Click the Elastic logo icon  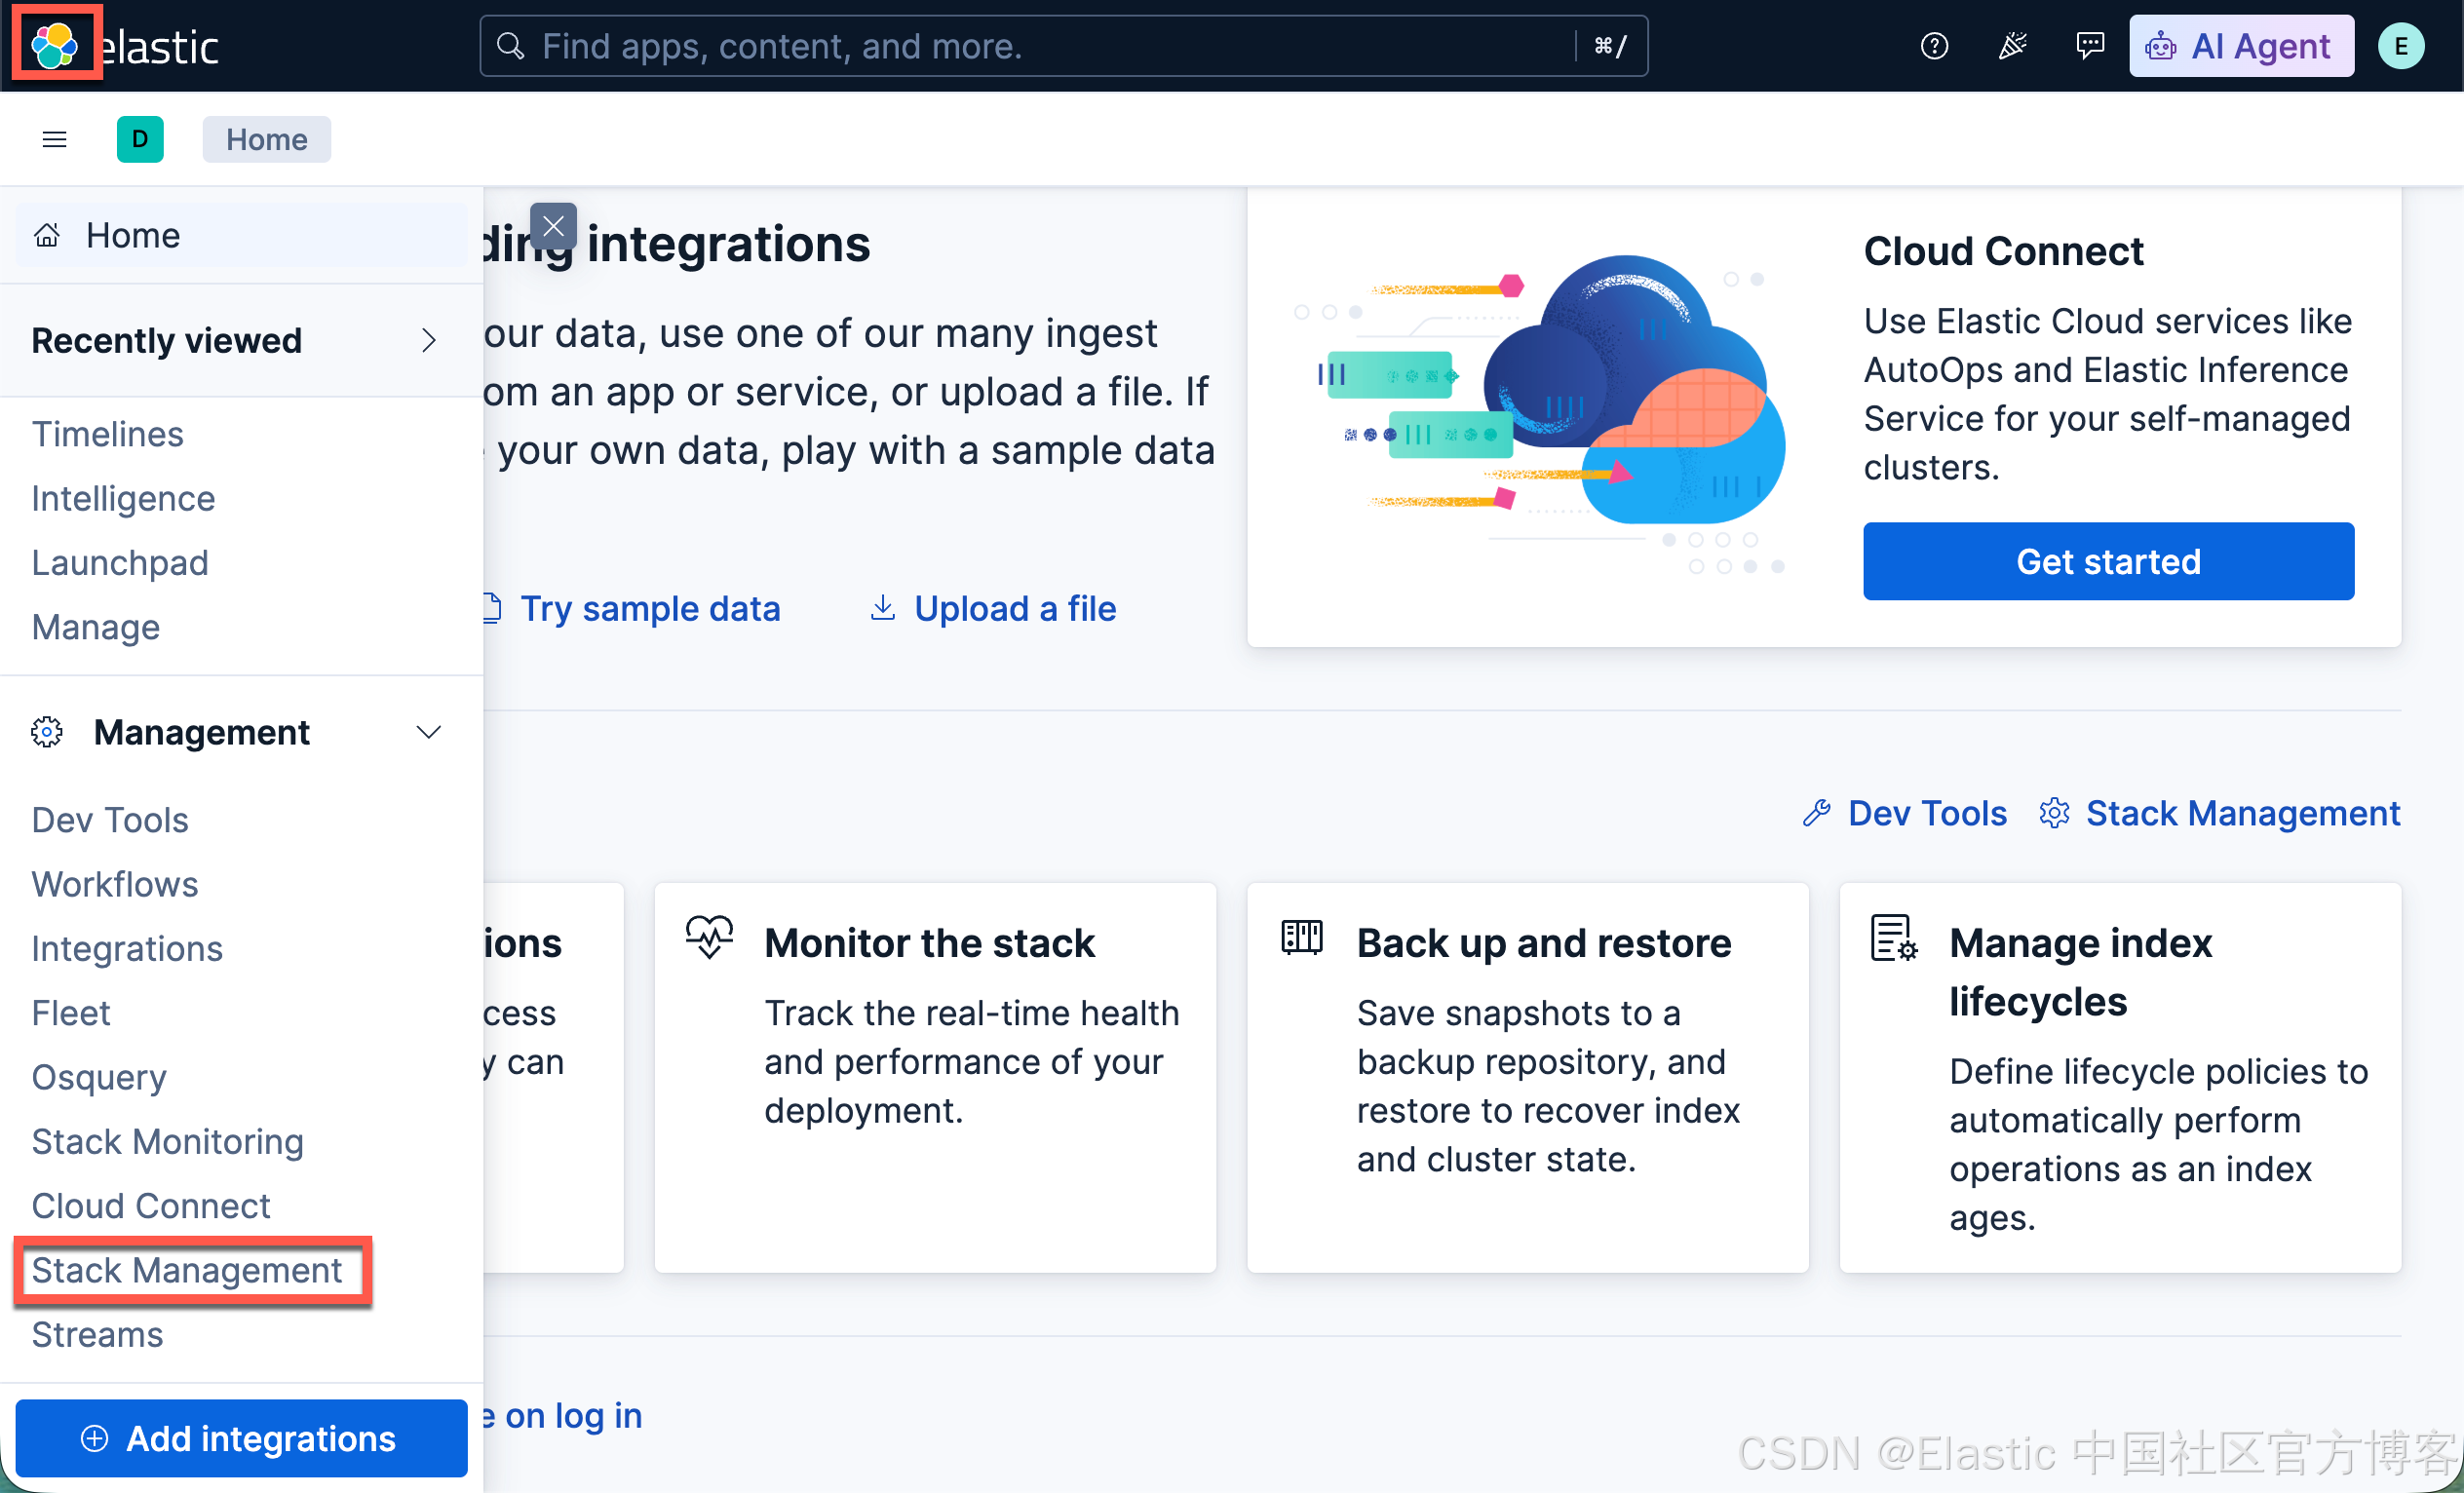pos(55,45)
